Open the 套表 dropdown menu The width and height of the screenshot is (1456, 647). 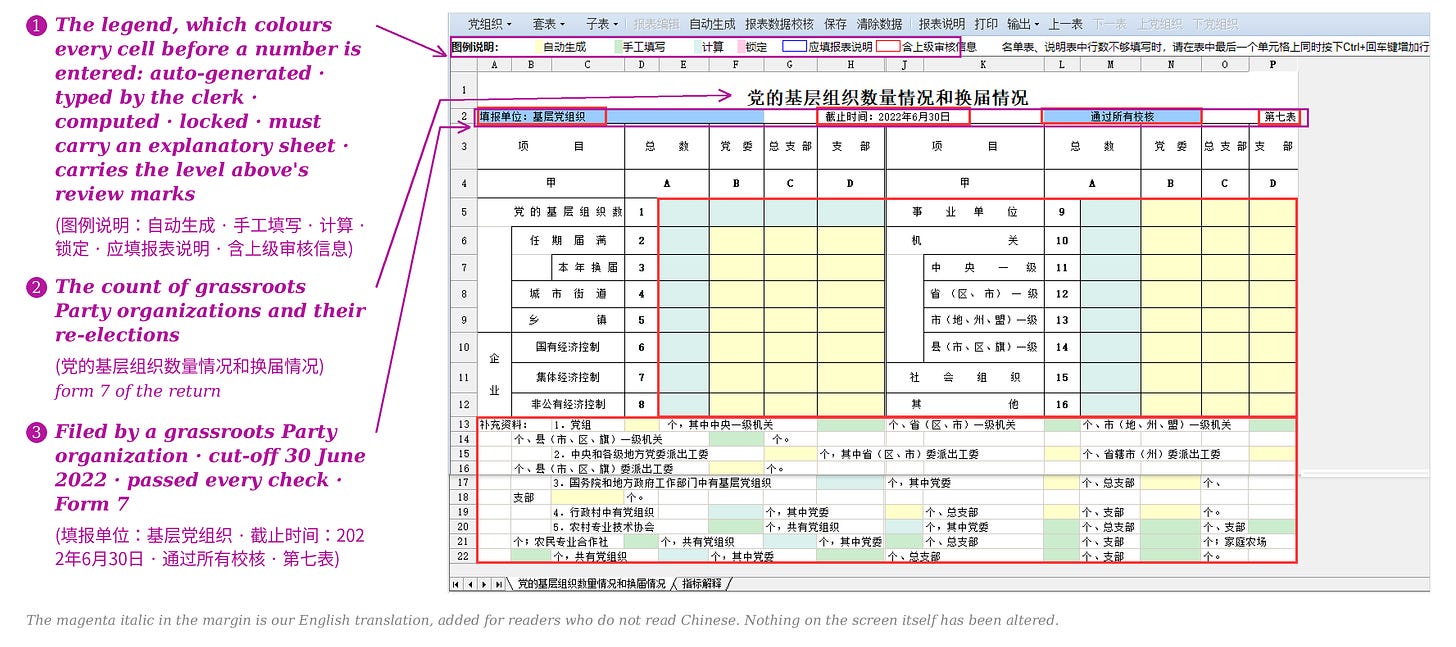click(x=549, y=24)
